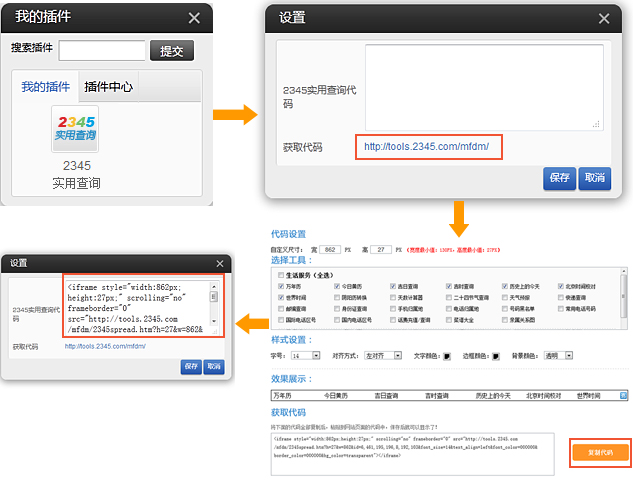
Task: Switch to the 插件中心 tab
Action: (x=108, y=87)
